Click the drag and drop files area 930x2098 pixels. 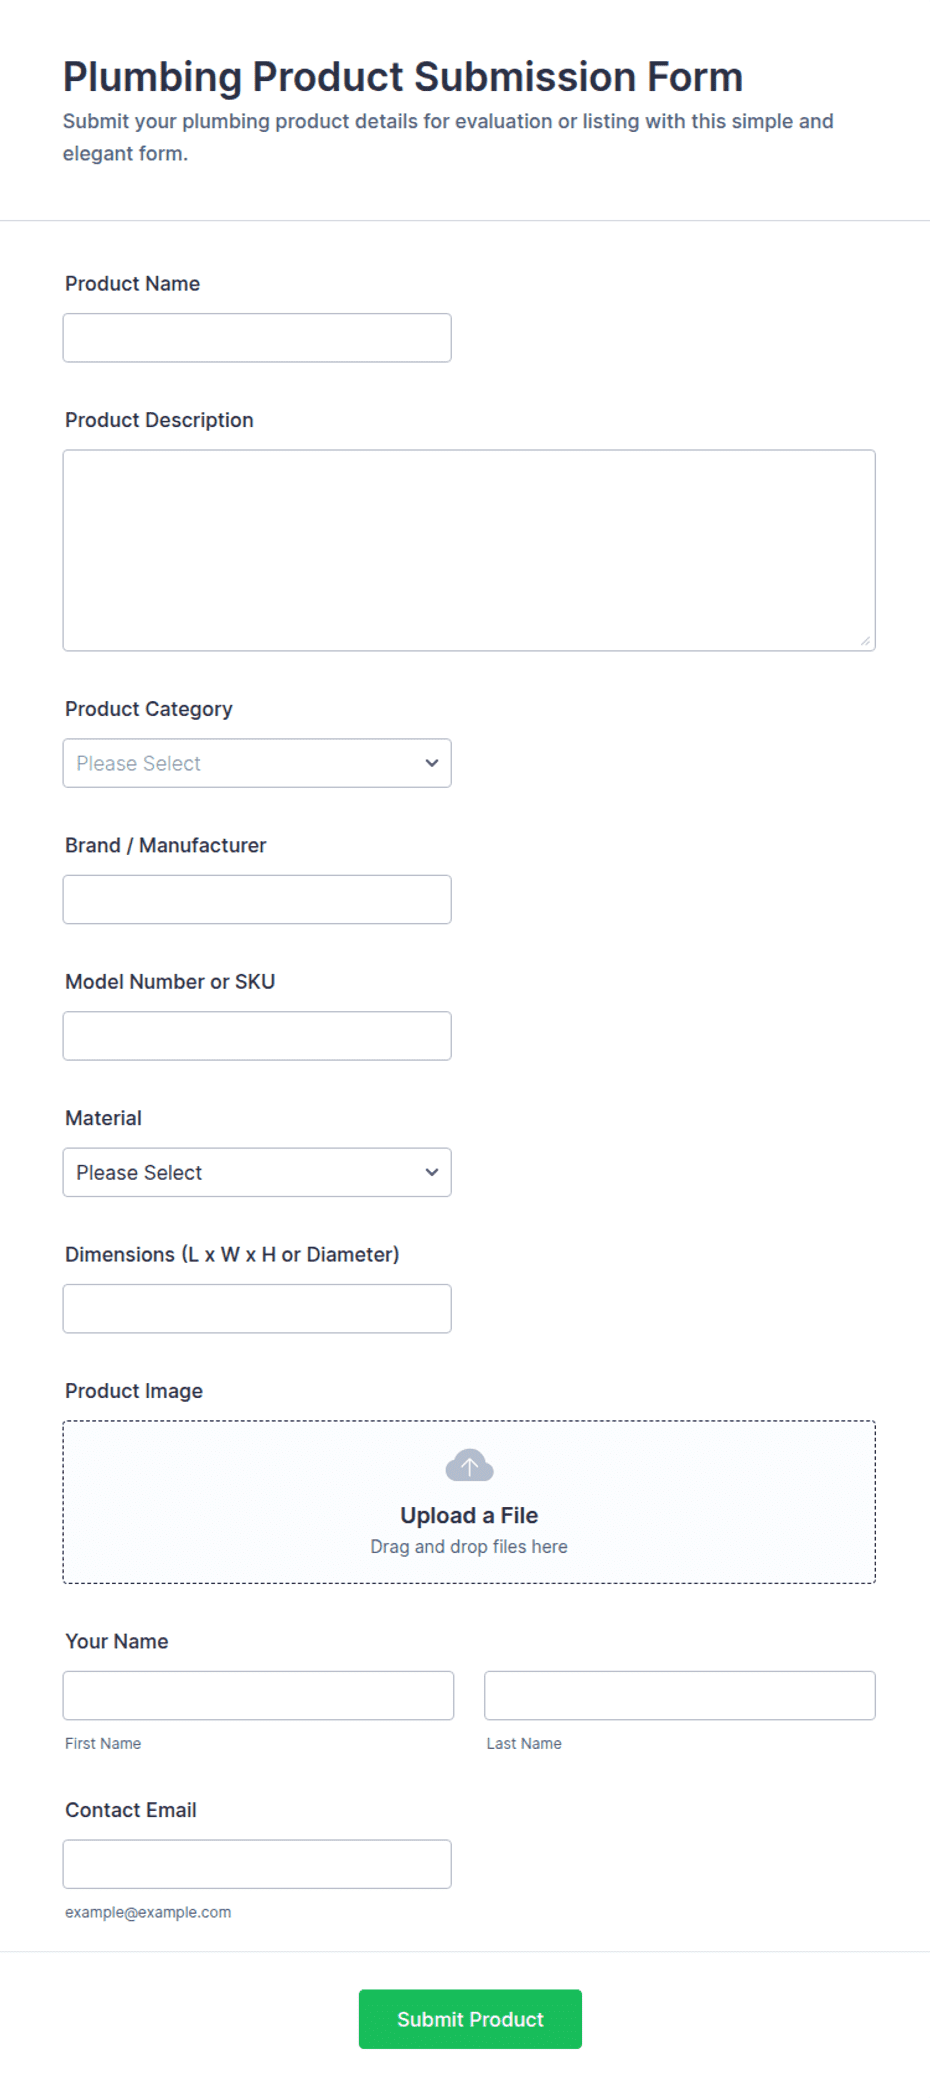coord(469,1502)
